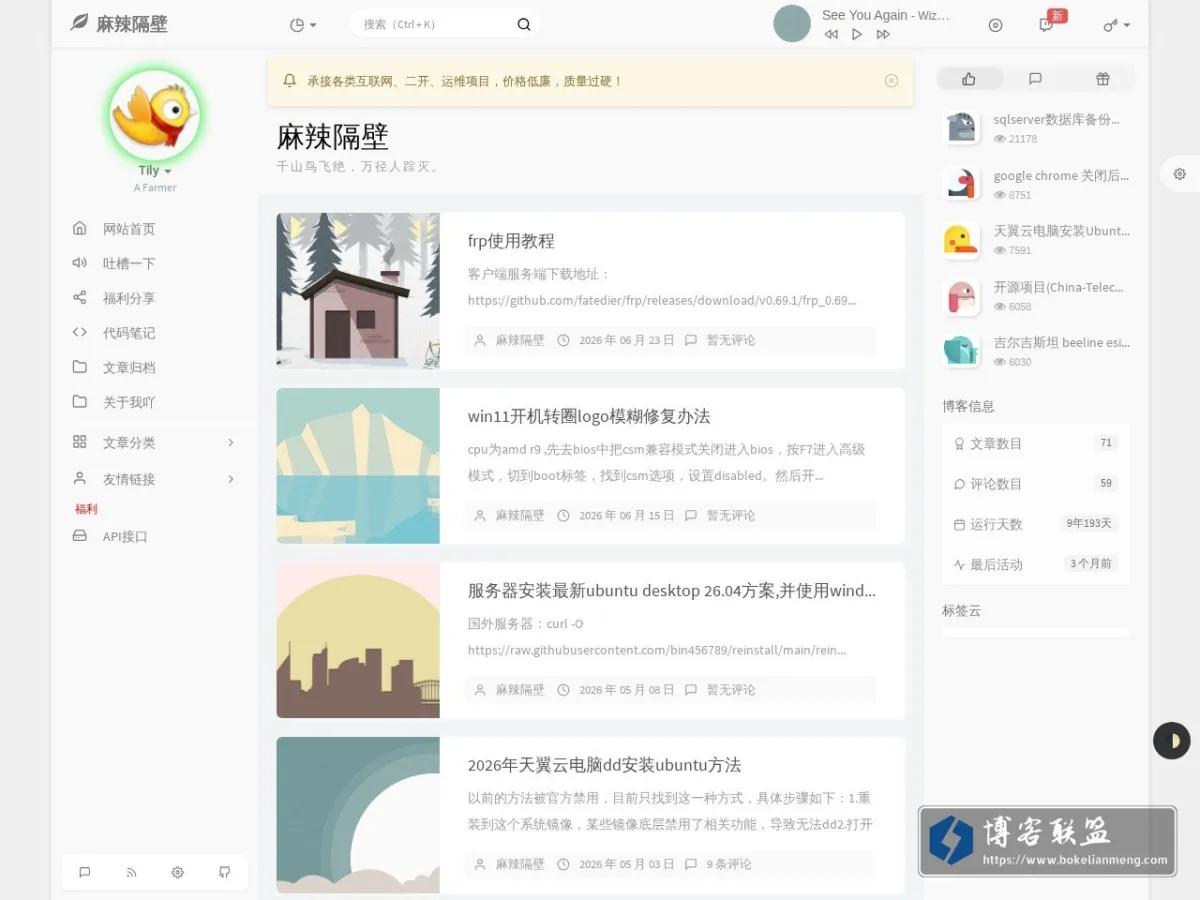The height and width of the screenshot is (900, 1200).
Task: Switch to the comments tab in sidebar
Action: (1035, 79)
